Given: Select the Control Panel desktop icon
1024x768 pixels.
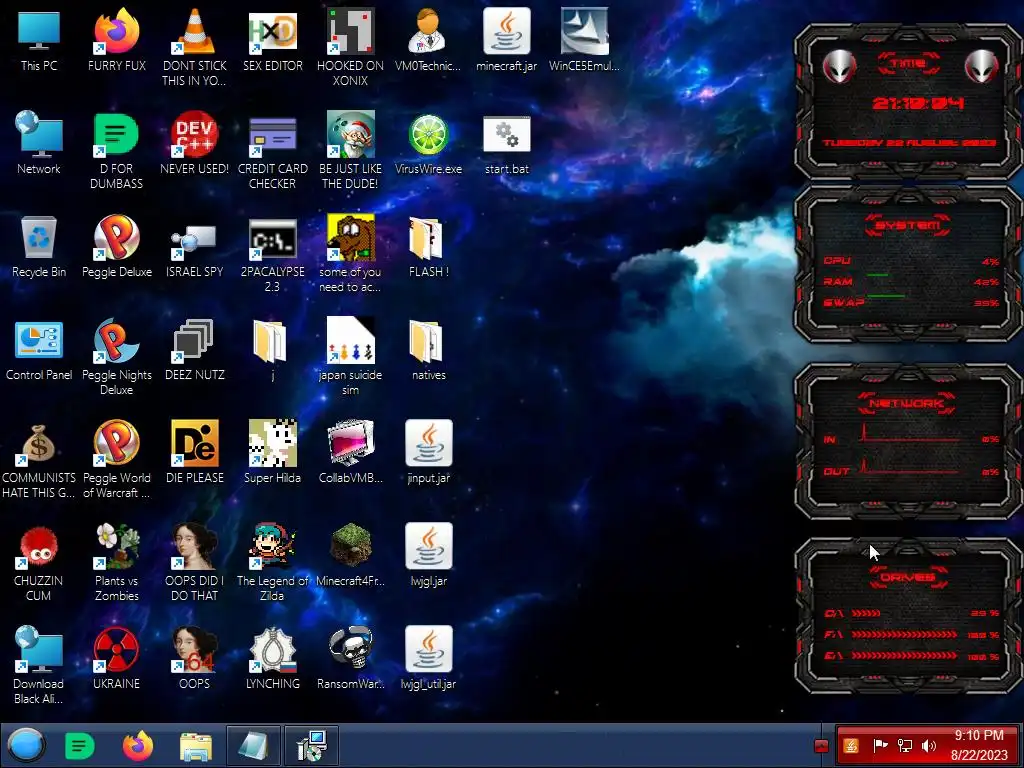Looking at the screenshot, I should (39, 349).
